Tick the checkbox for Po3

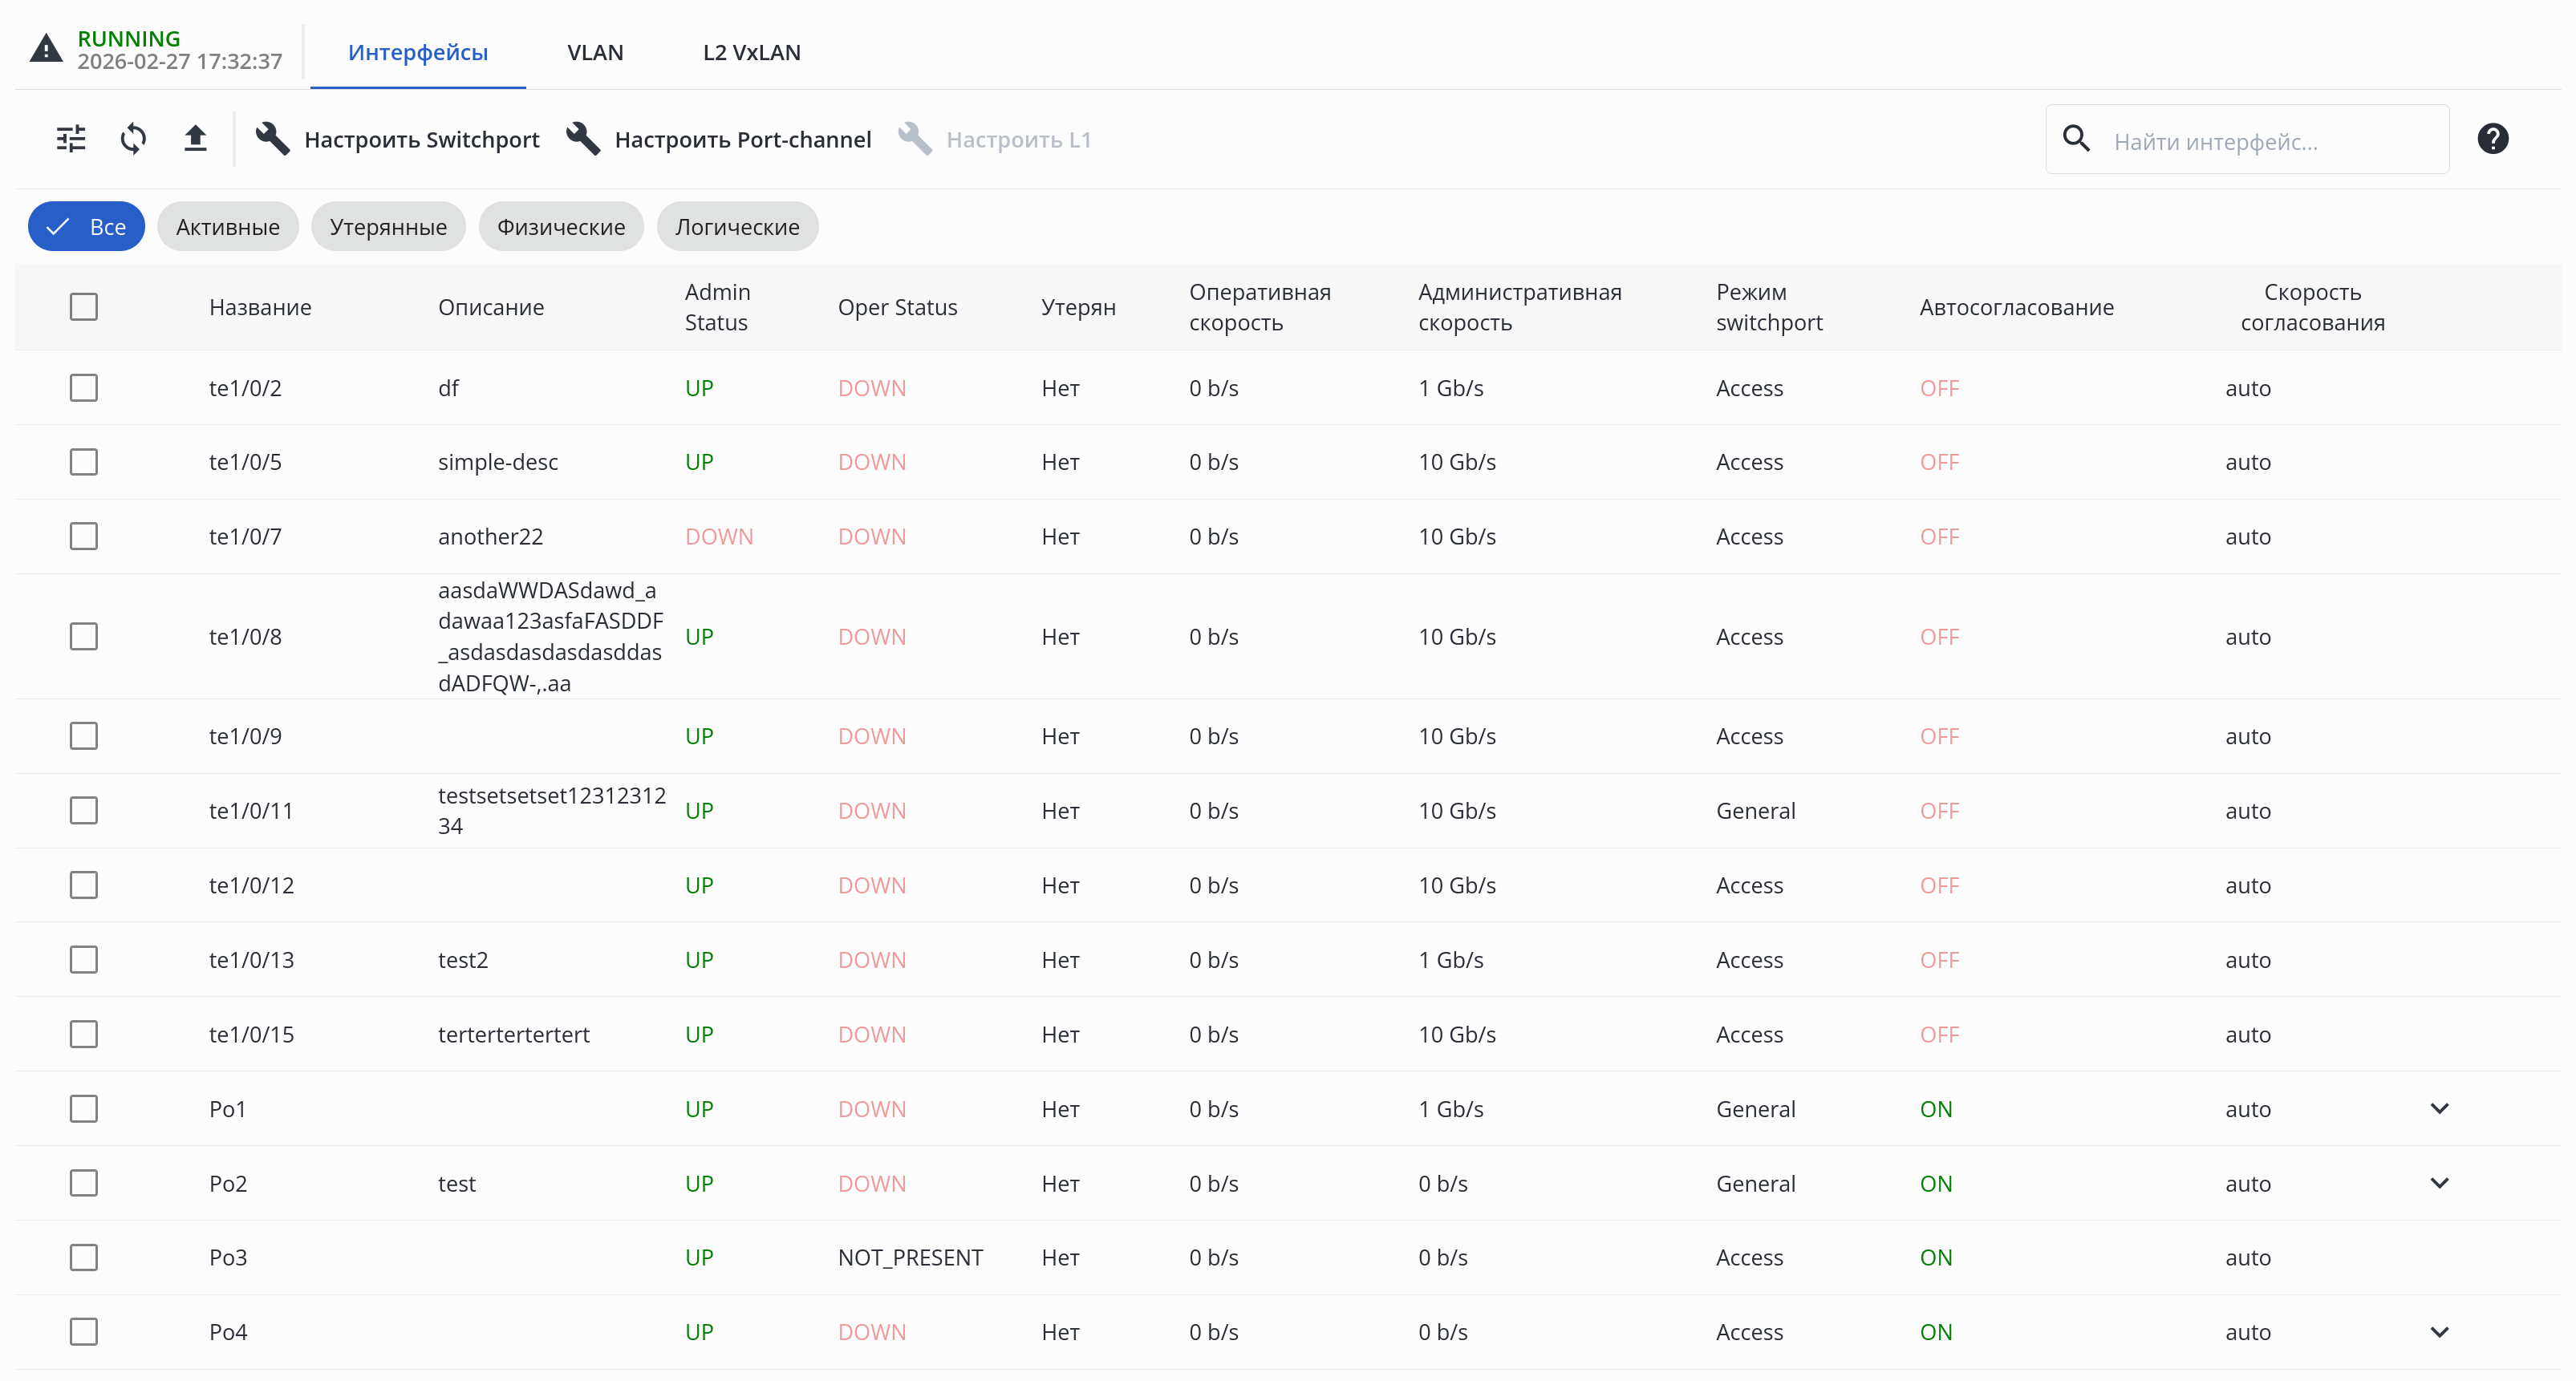(84, 1257)
